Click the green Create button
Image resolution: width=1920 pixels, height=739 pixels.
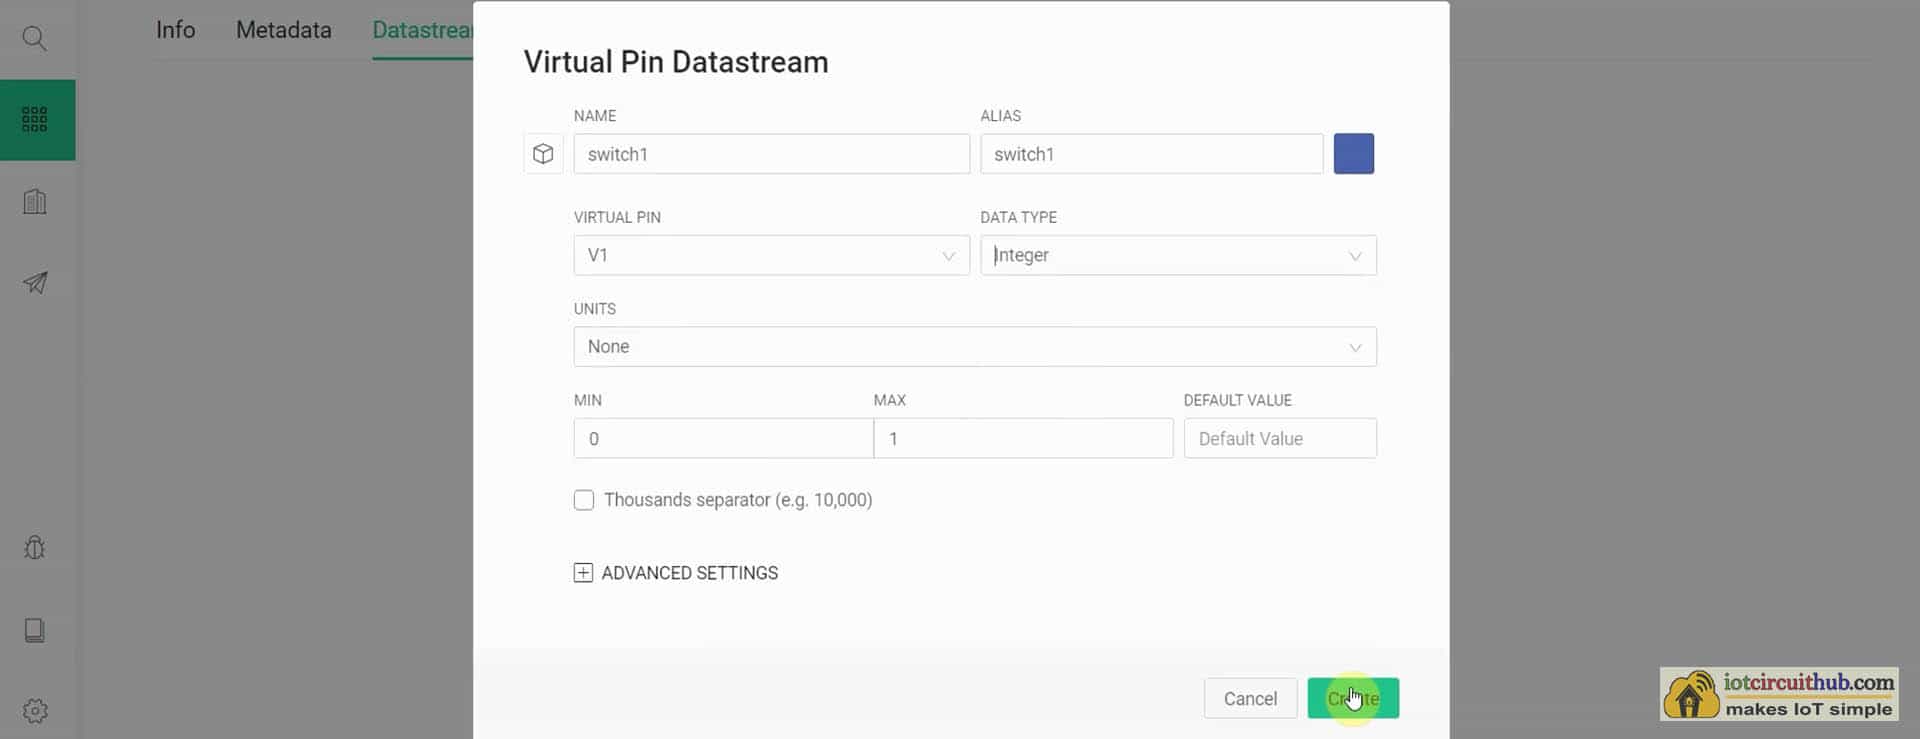[1353, 699]
